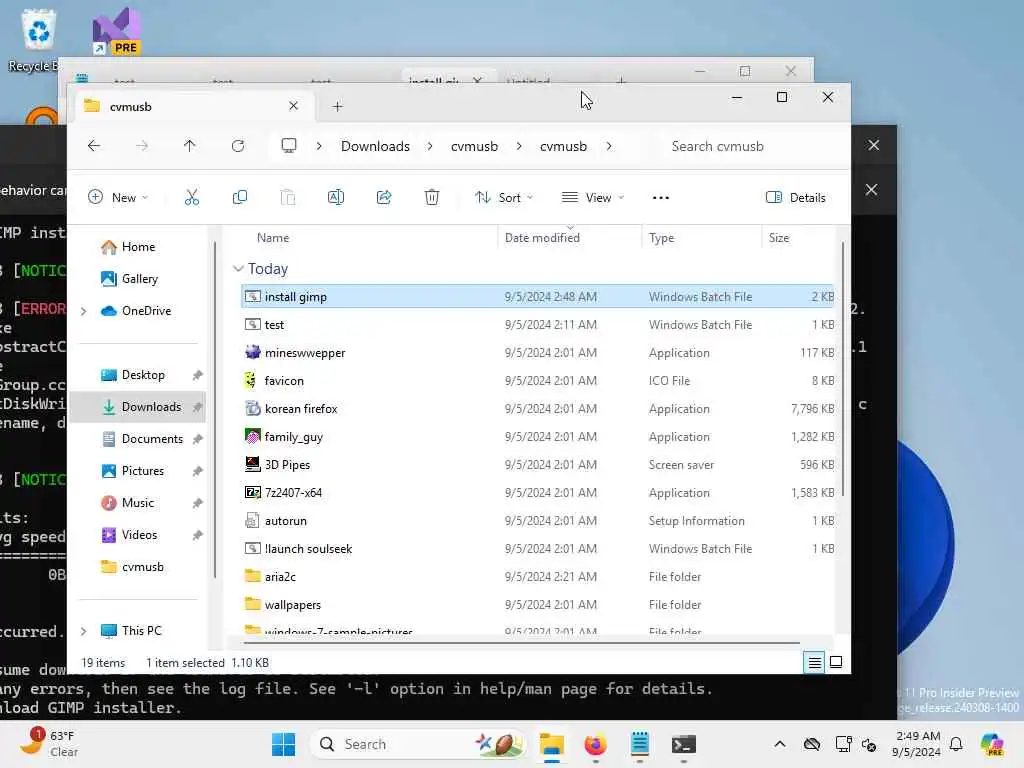
Task: Unpin Pictures using its pin icon
Action: pos(197,471)
